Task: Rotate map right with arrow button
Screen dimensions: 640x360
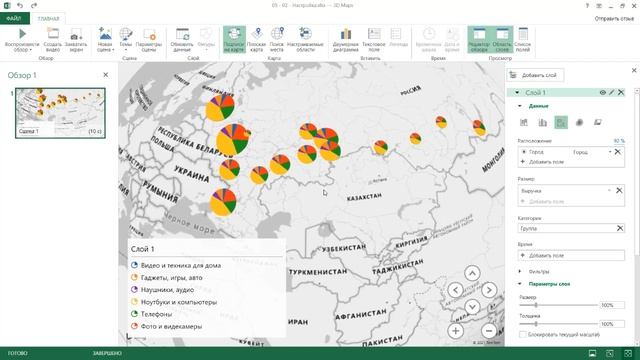Action: (489, 290)
